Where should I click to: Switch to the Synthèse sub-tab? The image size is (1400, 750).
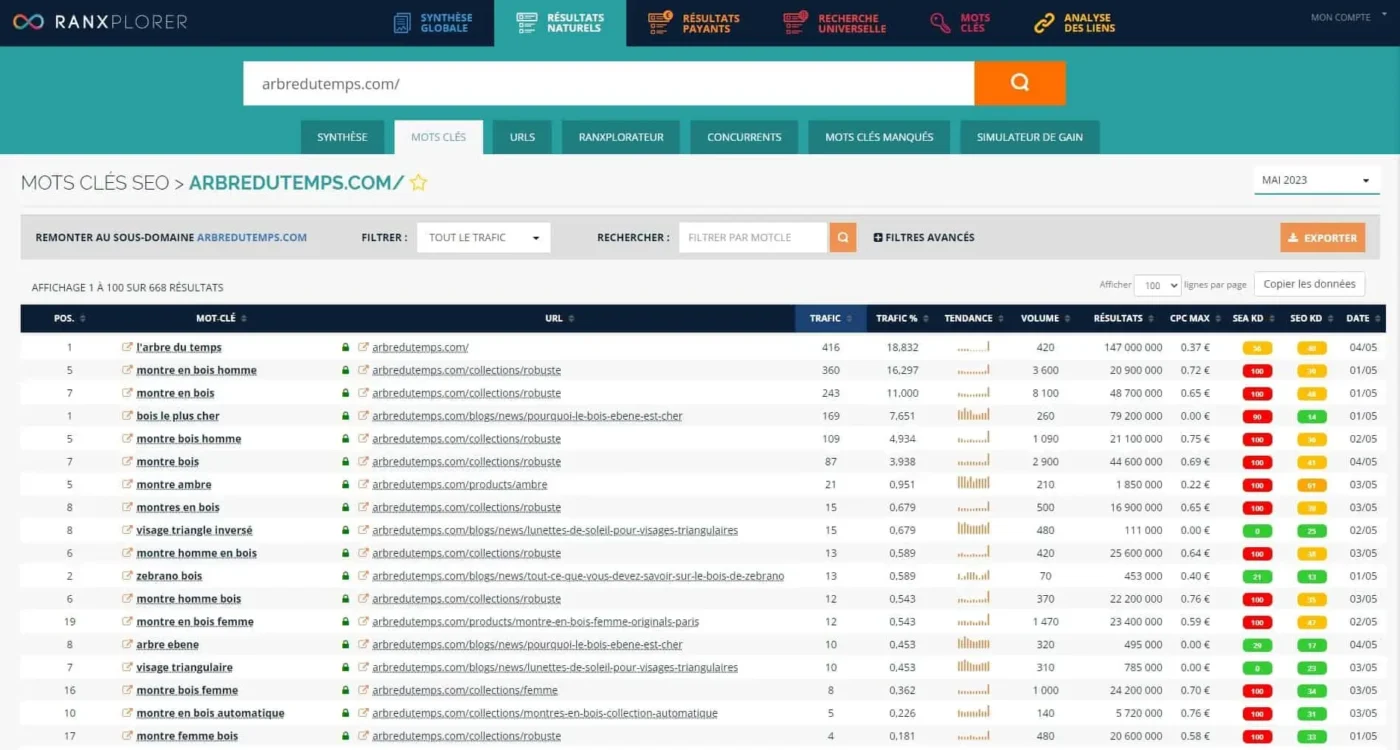(342, 137)
